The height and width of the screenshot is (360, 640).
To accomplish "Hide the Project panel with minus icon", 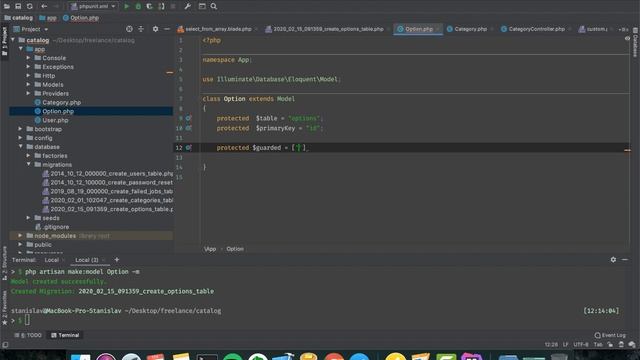I will (x=167, y=29).
